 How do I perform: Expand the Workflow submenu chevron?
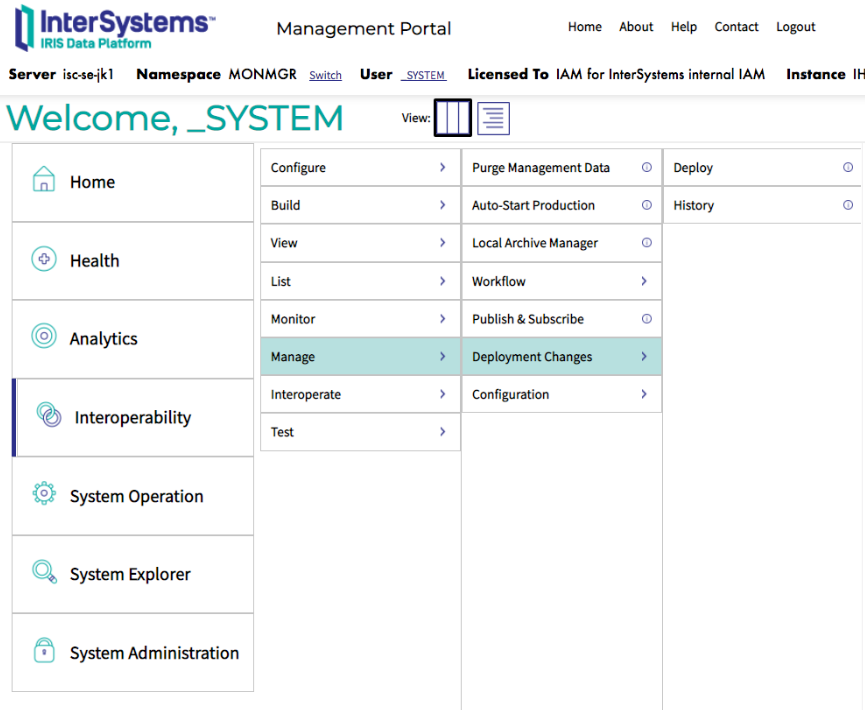(x=644, y=282)
